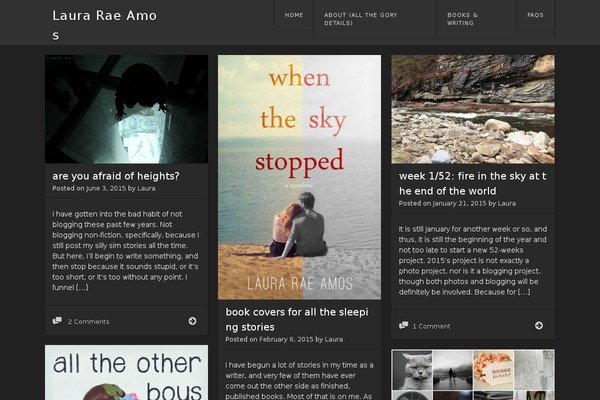This screenshot has height=400, width=600.
Task: Click the Laura Rae Amos site title
Action: click(x=104, y=25)
